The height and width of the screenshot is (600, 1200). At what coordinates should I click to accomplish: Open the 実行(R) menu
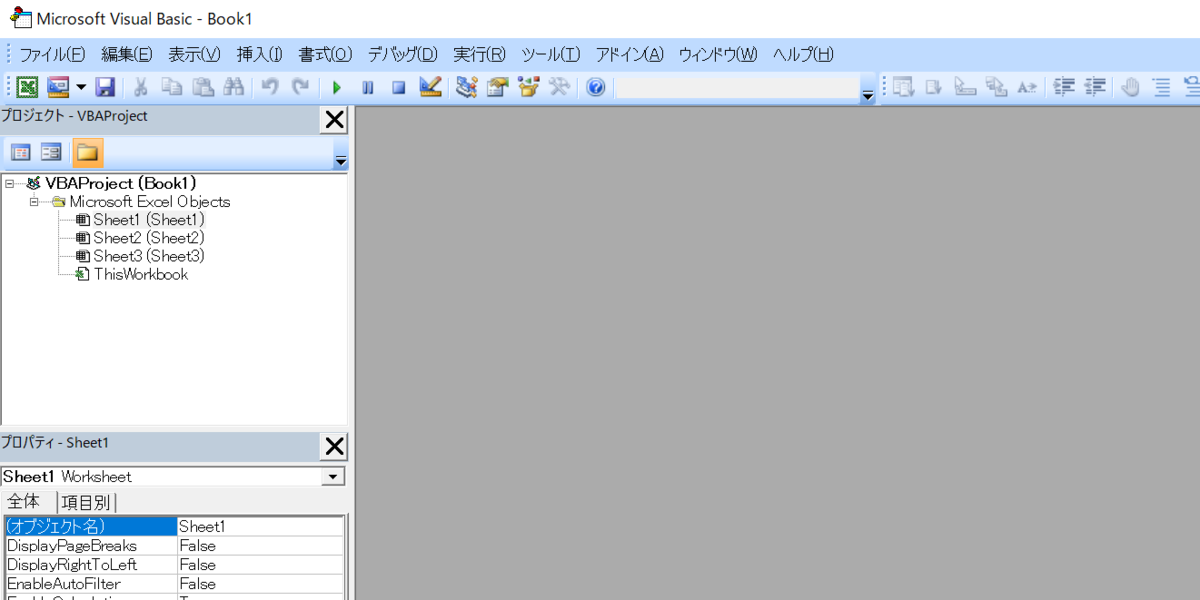pos(478,54)
